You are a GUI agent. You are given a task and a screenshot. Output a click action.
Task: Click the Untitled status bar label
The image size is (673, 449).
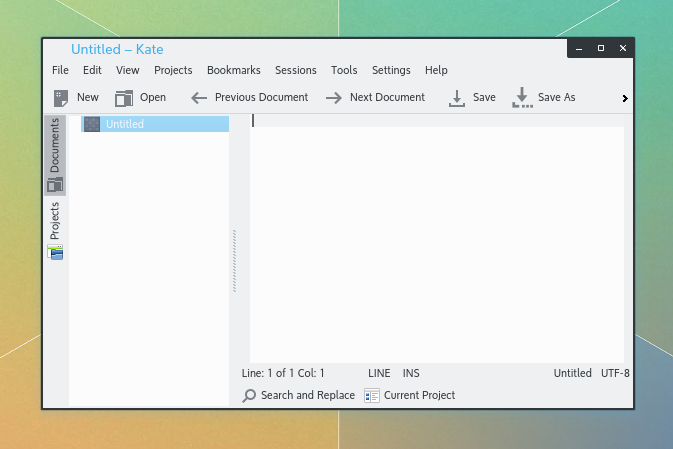(x=573, y=373)
